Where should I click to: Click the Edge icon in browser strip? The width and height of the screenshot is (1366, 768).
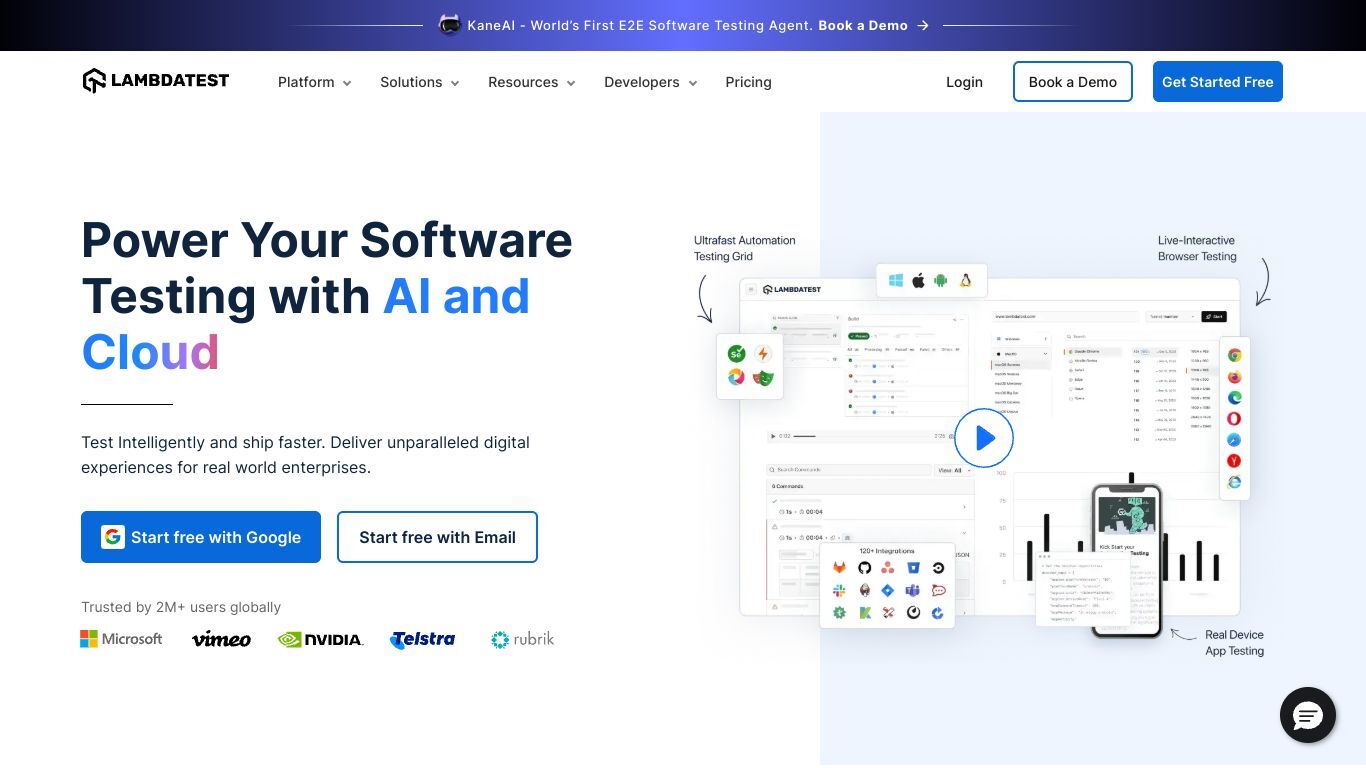click(1235, 398)
